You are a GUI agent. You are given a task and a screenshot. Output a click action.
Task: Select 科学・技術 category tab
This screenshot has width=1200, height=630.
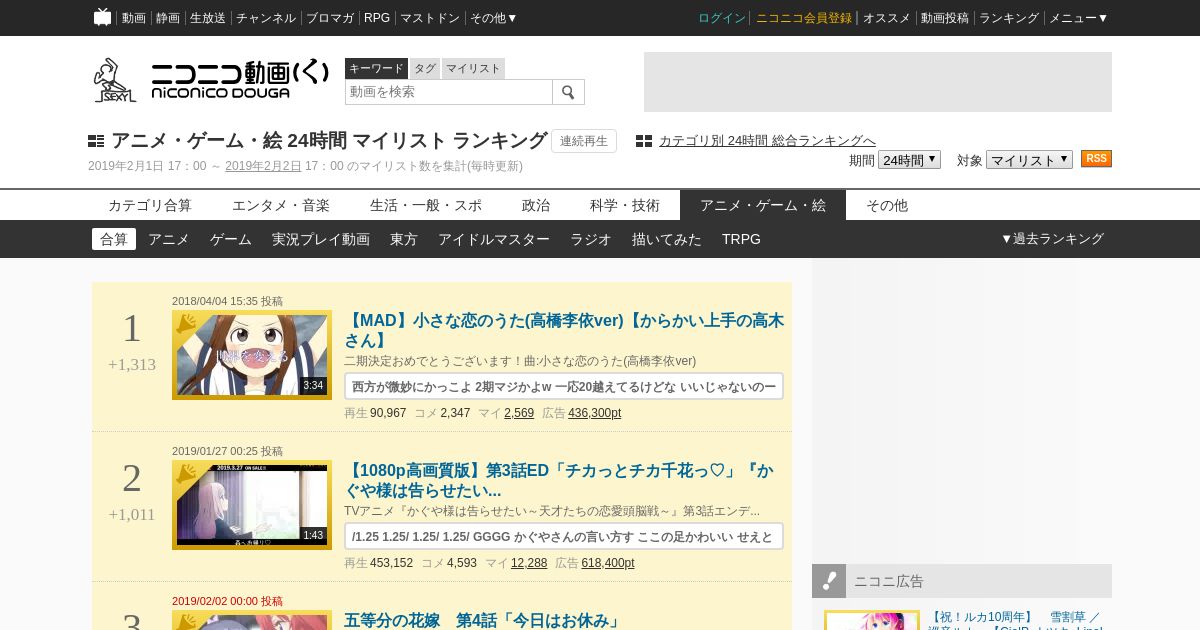click(625, 205)
